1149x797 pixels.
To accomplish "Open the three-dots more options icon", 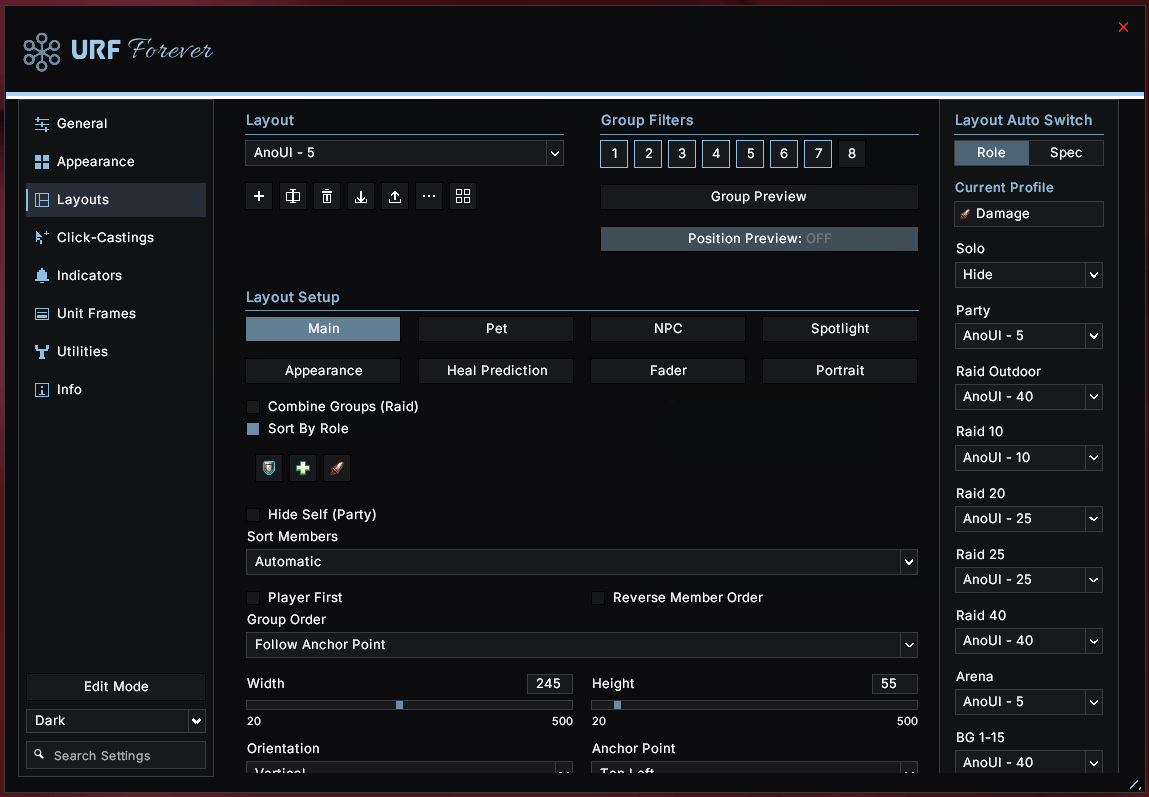I will tap(429, 196).
